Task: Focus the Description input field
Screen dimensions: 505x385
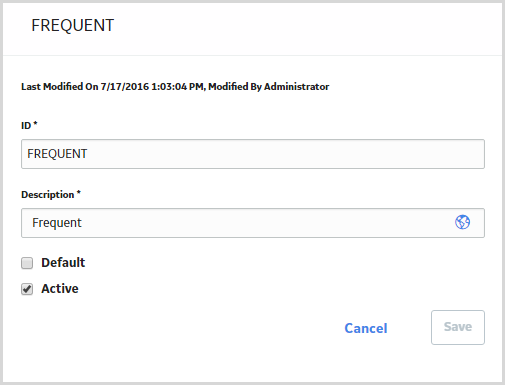Action: tap(253, 223)
